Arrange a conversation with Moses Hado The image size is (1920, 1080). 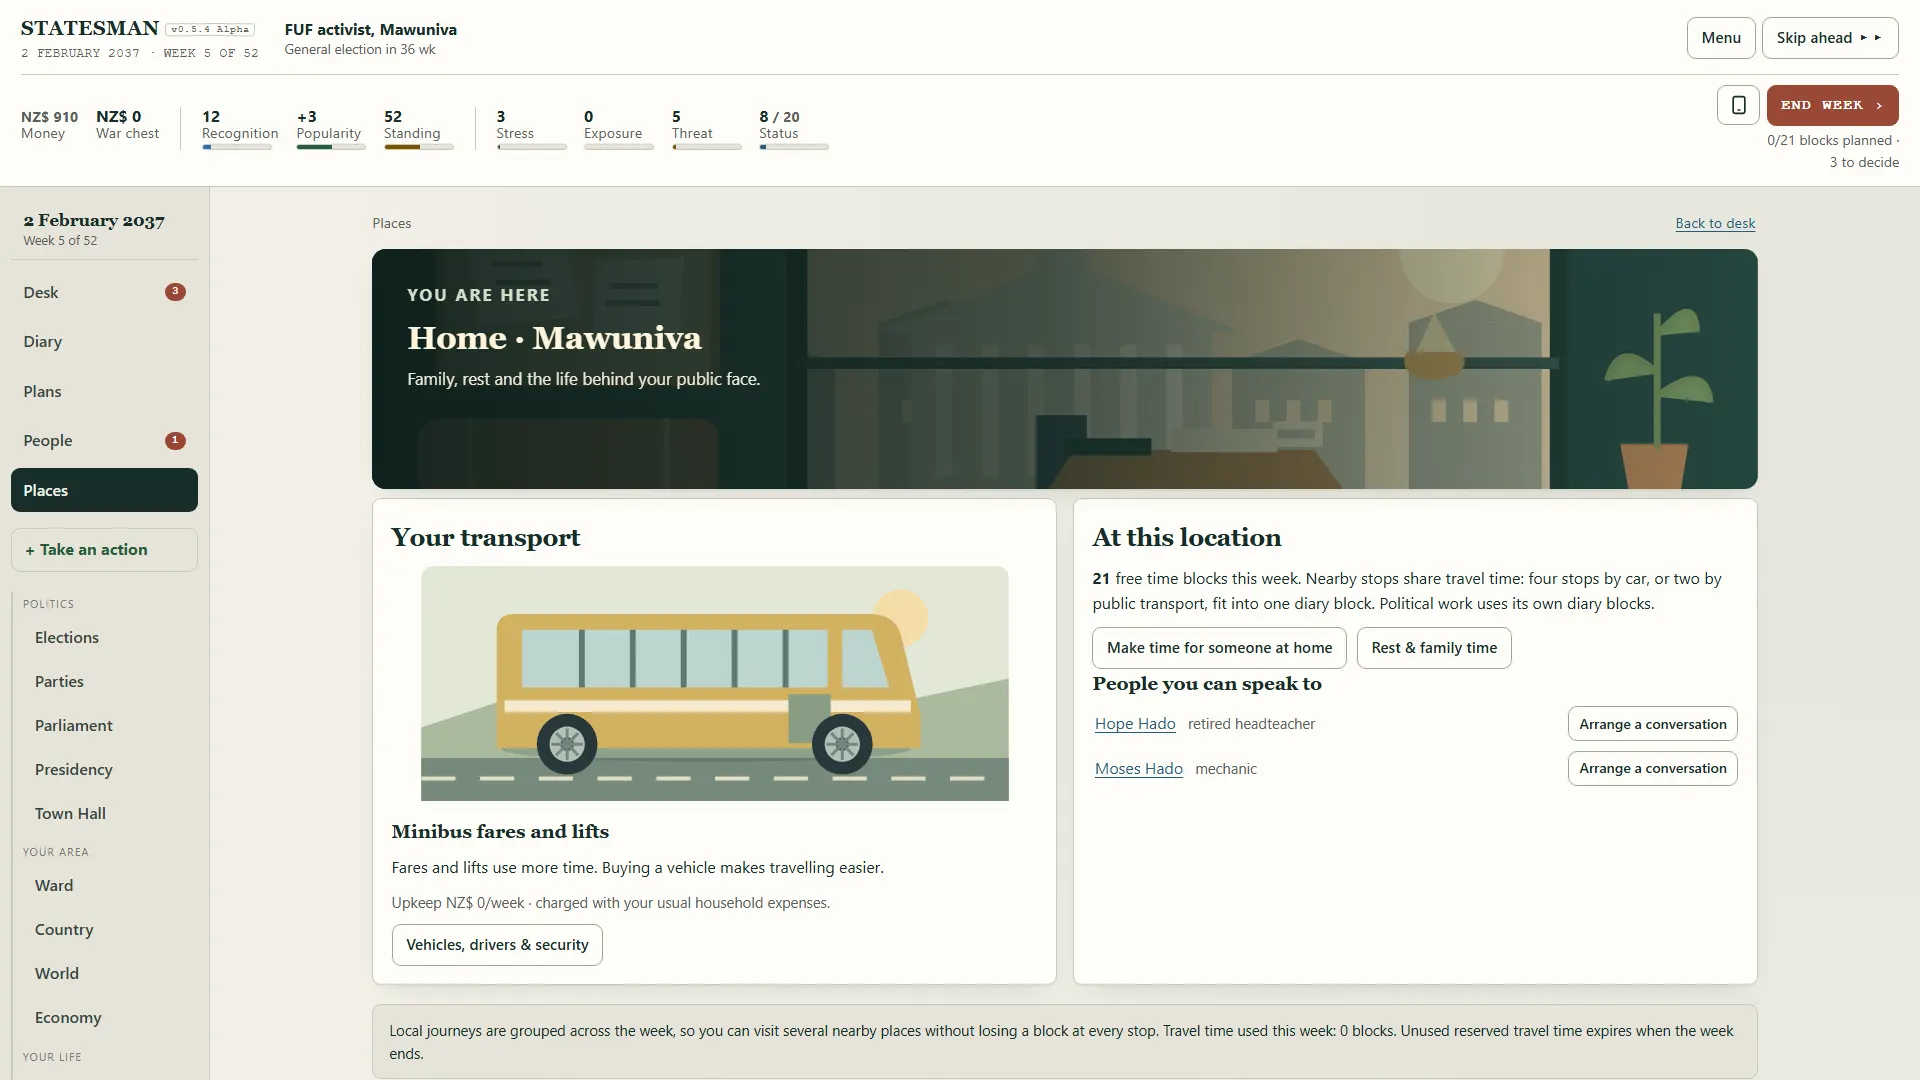point(1652,768)
